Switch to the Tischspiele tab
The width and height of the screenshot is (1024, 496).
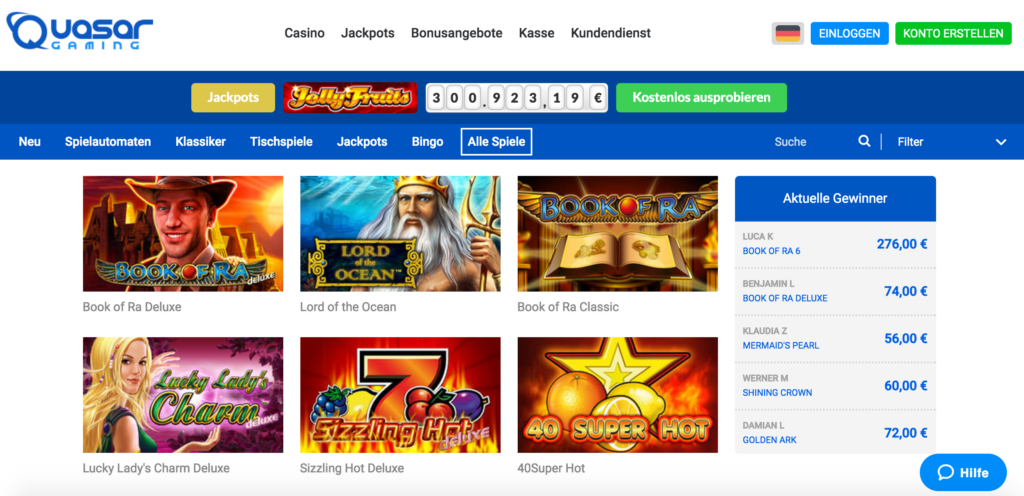pos(281,142)
